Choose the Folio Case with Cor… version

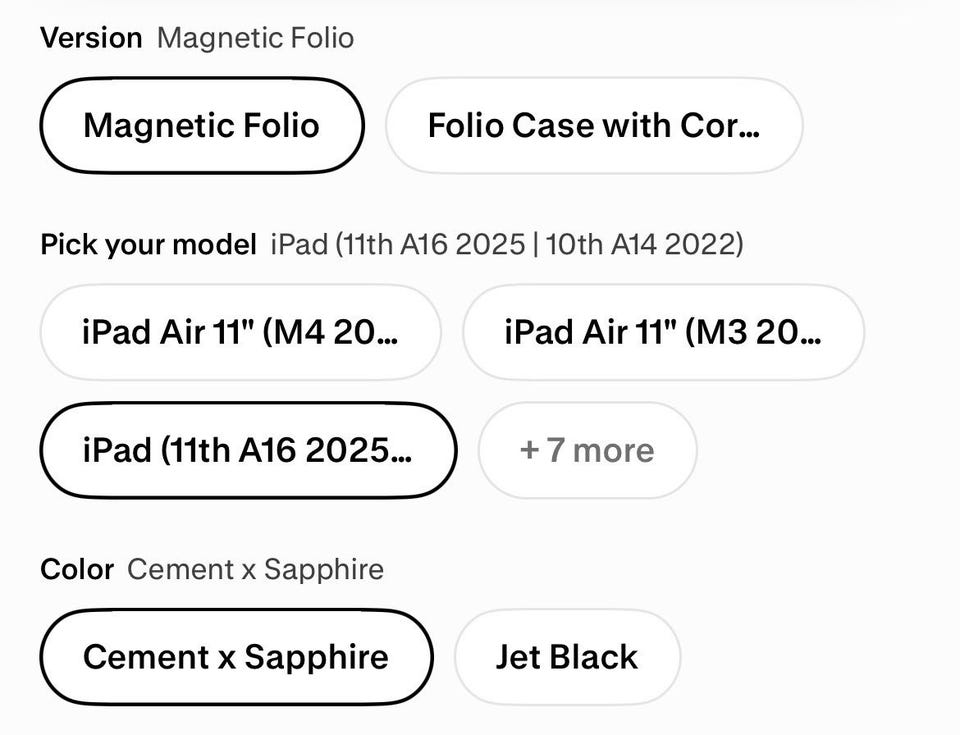coord(594,126)
